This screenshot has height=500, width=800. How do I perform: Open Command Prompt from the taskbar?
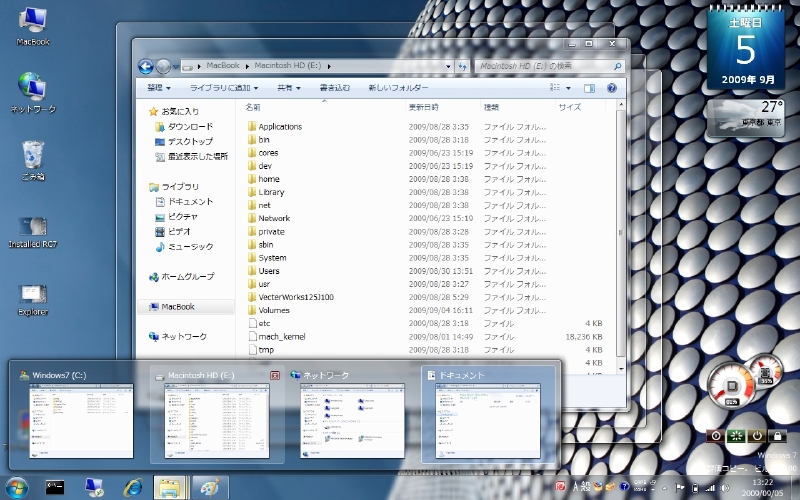[55, 488]
